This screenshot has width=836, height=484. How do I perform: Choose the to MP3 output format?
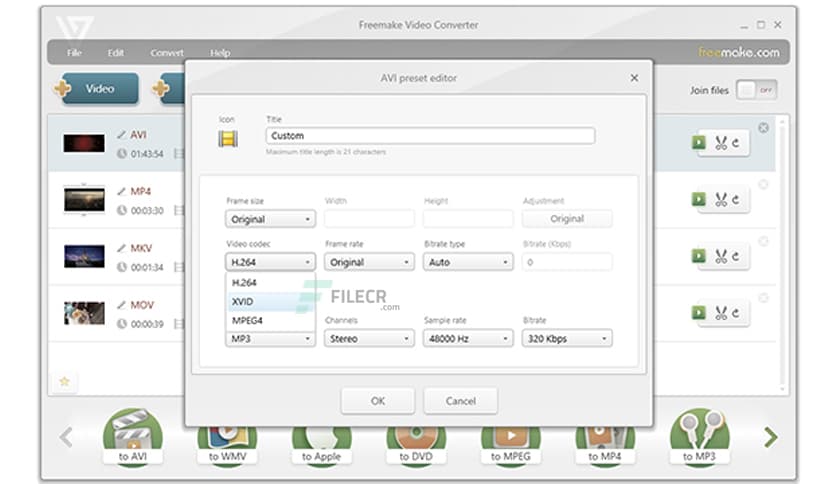tap(700, 438)
